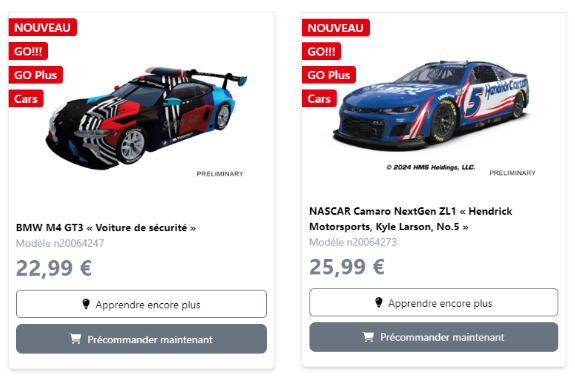The height and width of the screenshot is (376, 575).
Task: Preorder the BMW M4 GT3 safety car
Action: pos(141,339)
